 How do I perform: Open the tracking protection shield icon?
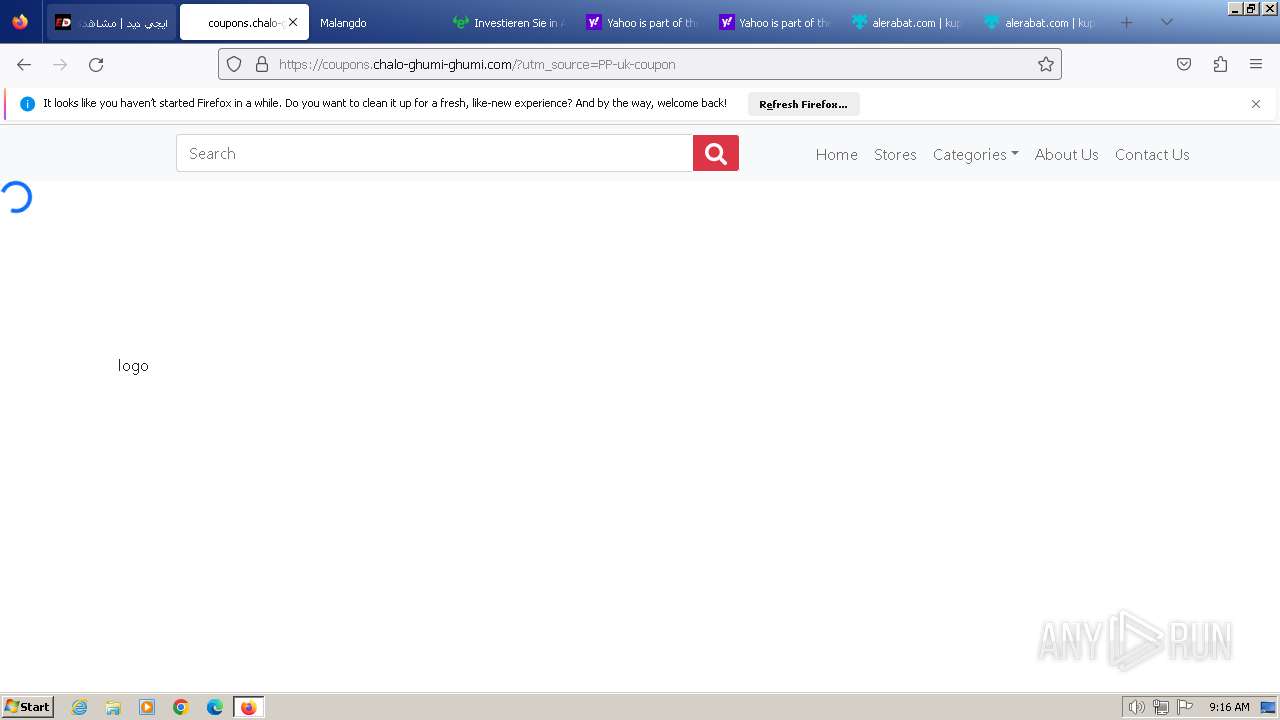point(234,64)
